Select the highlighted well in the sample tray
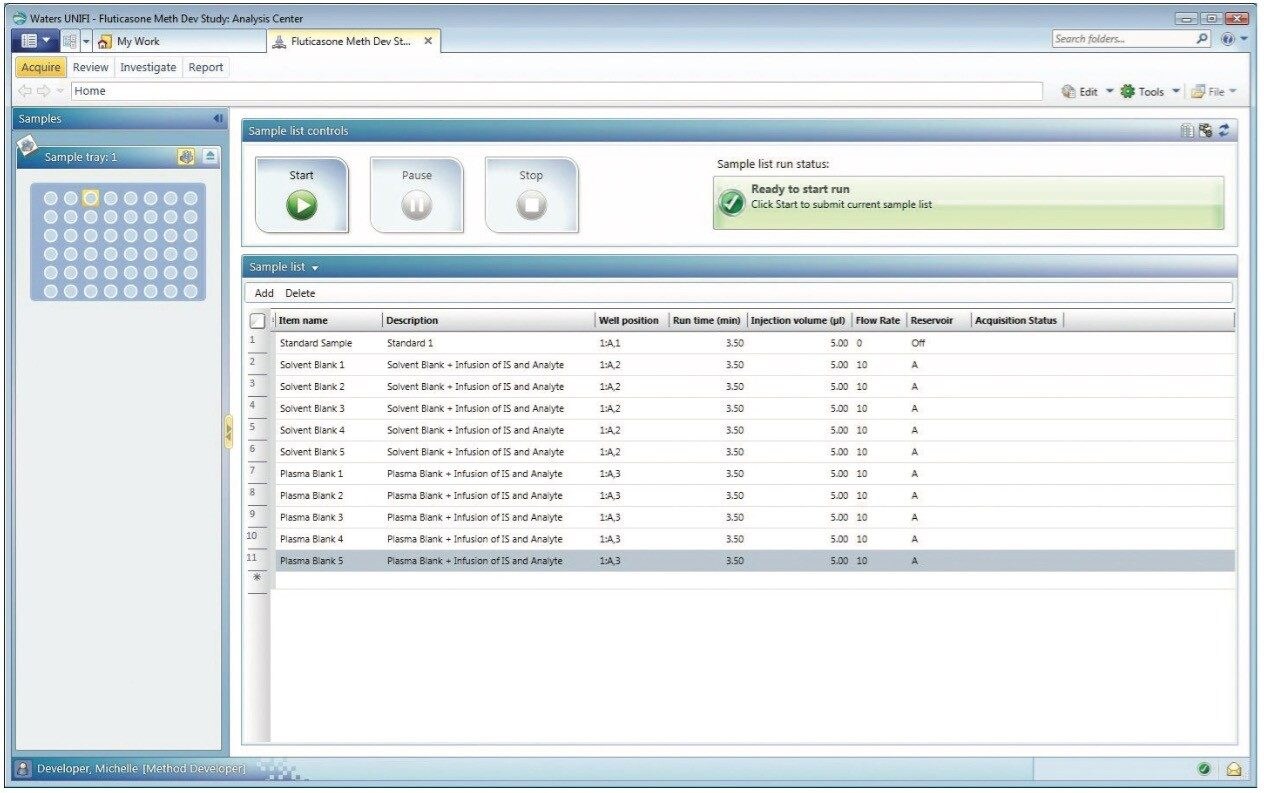Screen dimensions: 1264x793 pos(90,198)
